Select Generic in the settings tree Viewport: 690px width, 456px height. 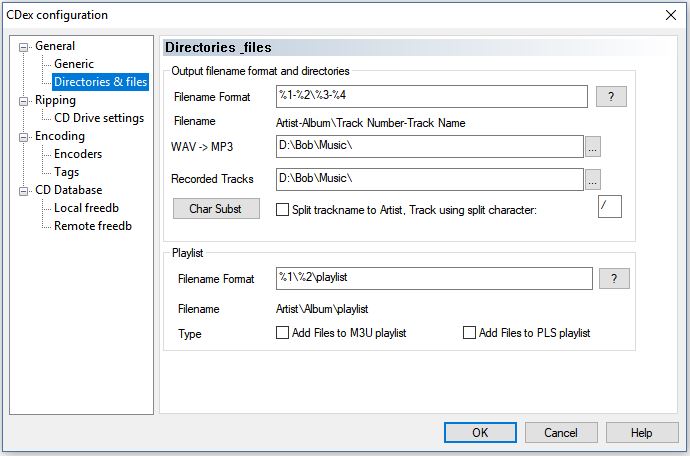point(74,64)
